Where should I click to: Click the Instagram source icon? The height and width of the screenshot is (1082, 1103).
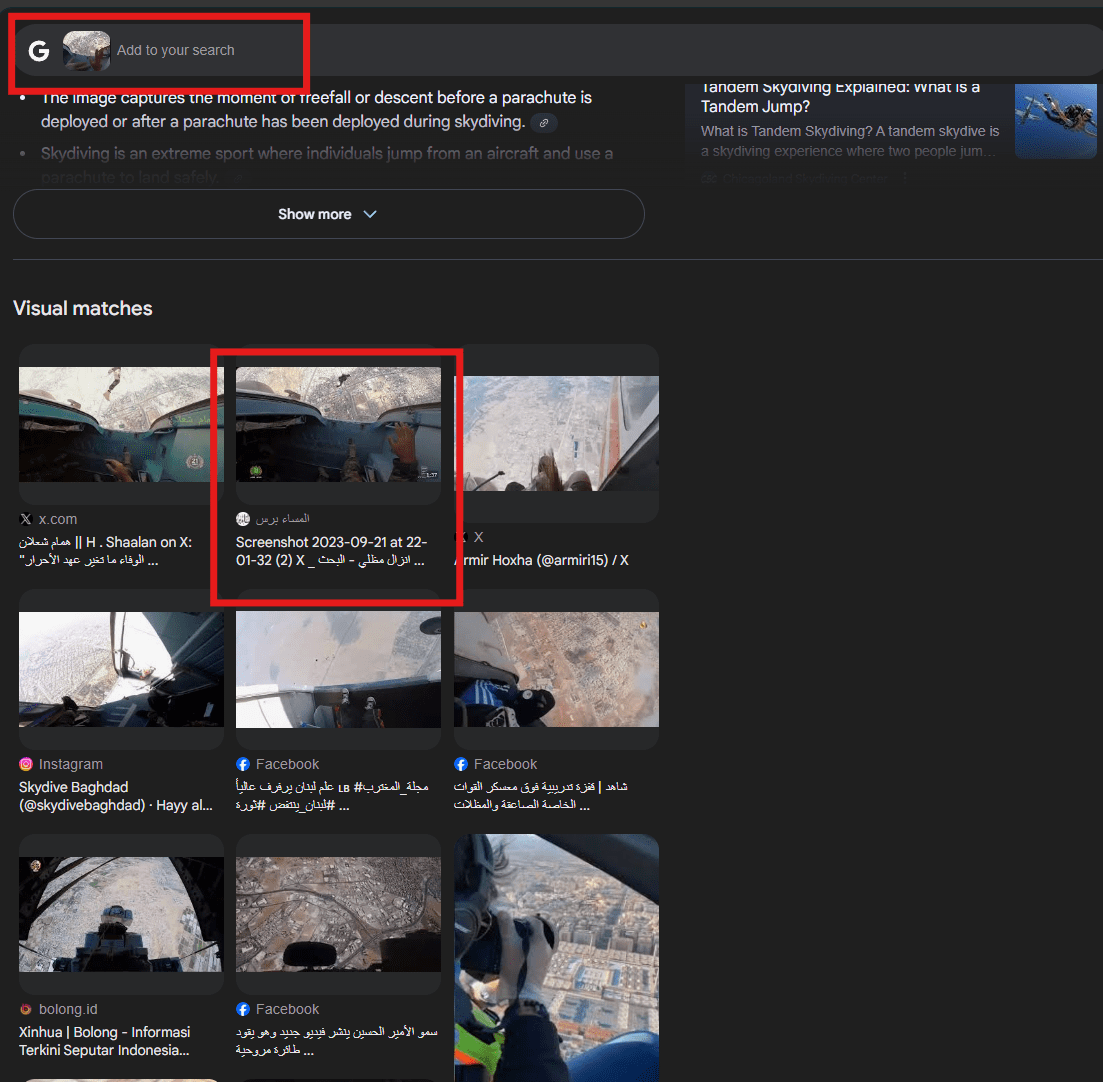point(26,764)
